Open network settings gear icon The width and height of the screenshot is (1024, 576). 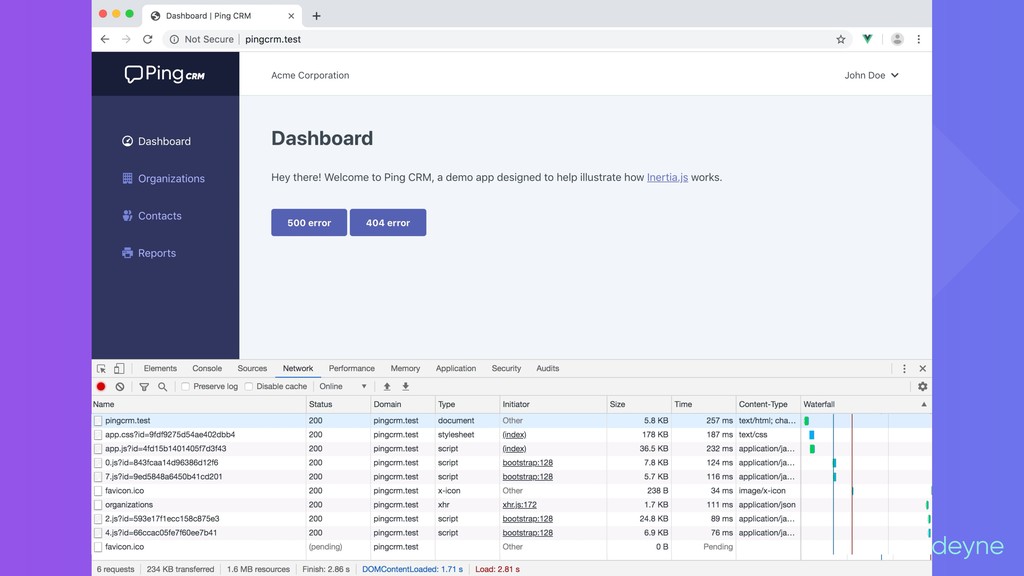922,387
